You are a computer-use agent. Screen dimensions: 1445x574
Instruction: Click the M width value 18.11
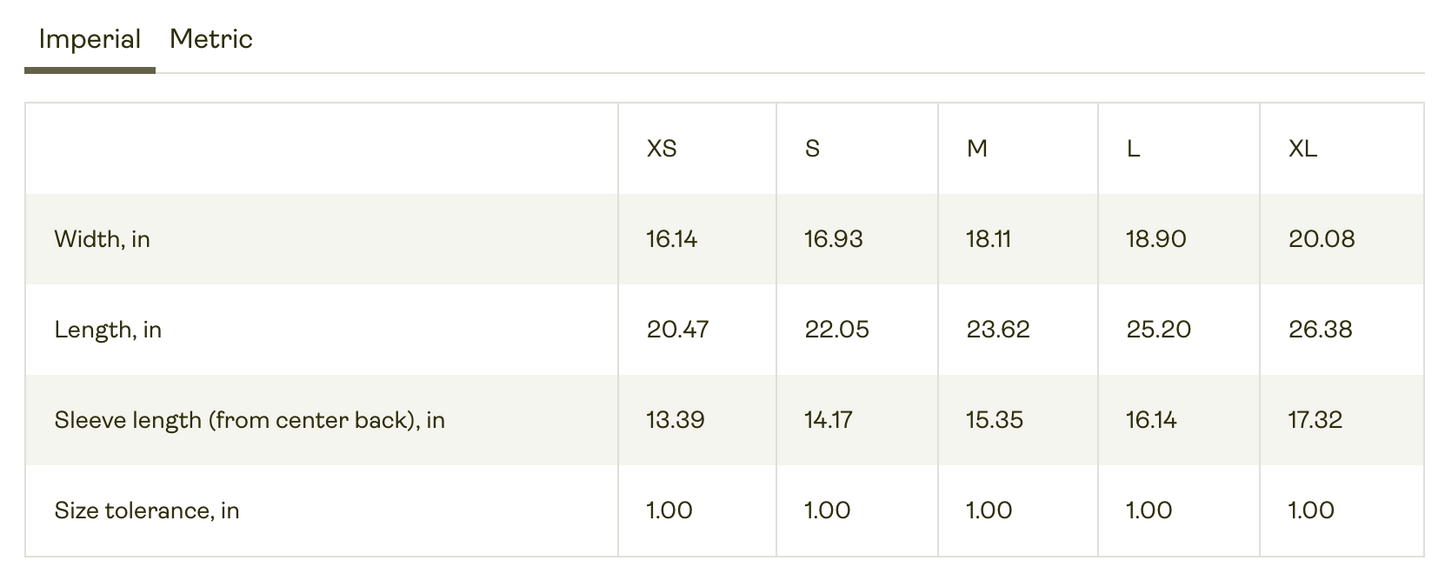coord(988,239)
